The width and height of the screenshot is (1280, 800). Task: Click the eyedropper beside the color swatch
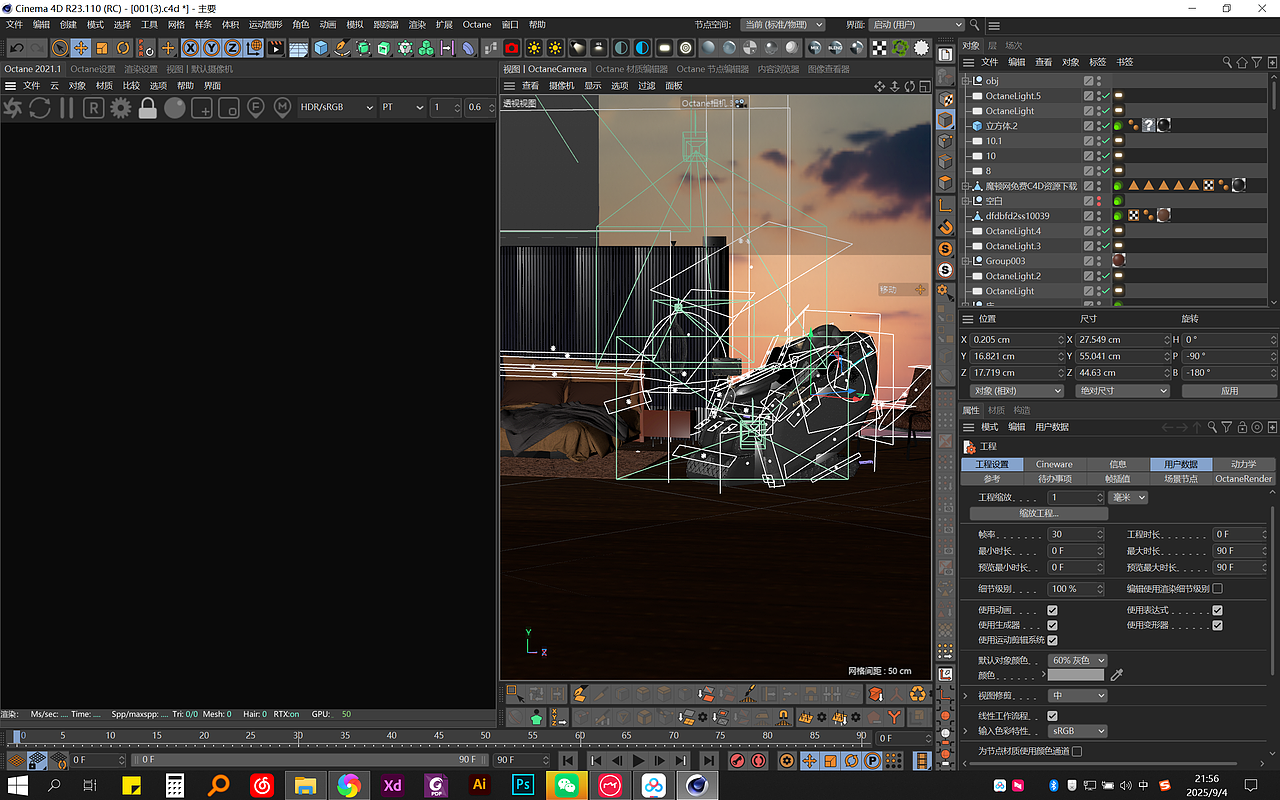1117,675
